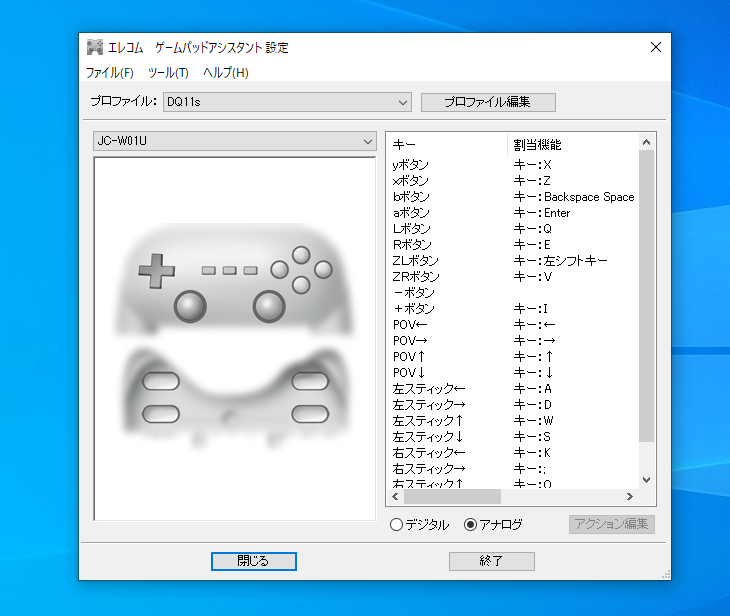Click the vertical scrollbar thumb in list
This screenshot has height=616, width=730.
(646, 296)
